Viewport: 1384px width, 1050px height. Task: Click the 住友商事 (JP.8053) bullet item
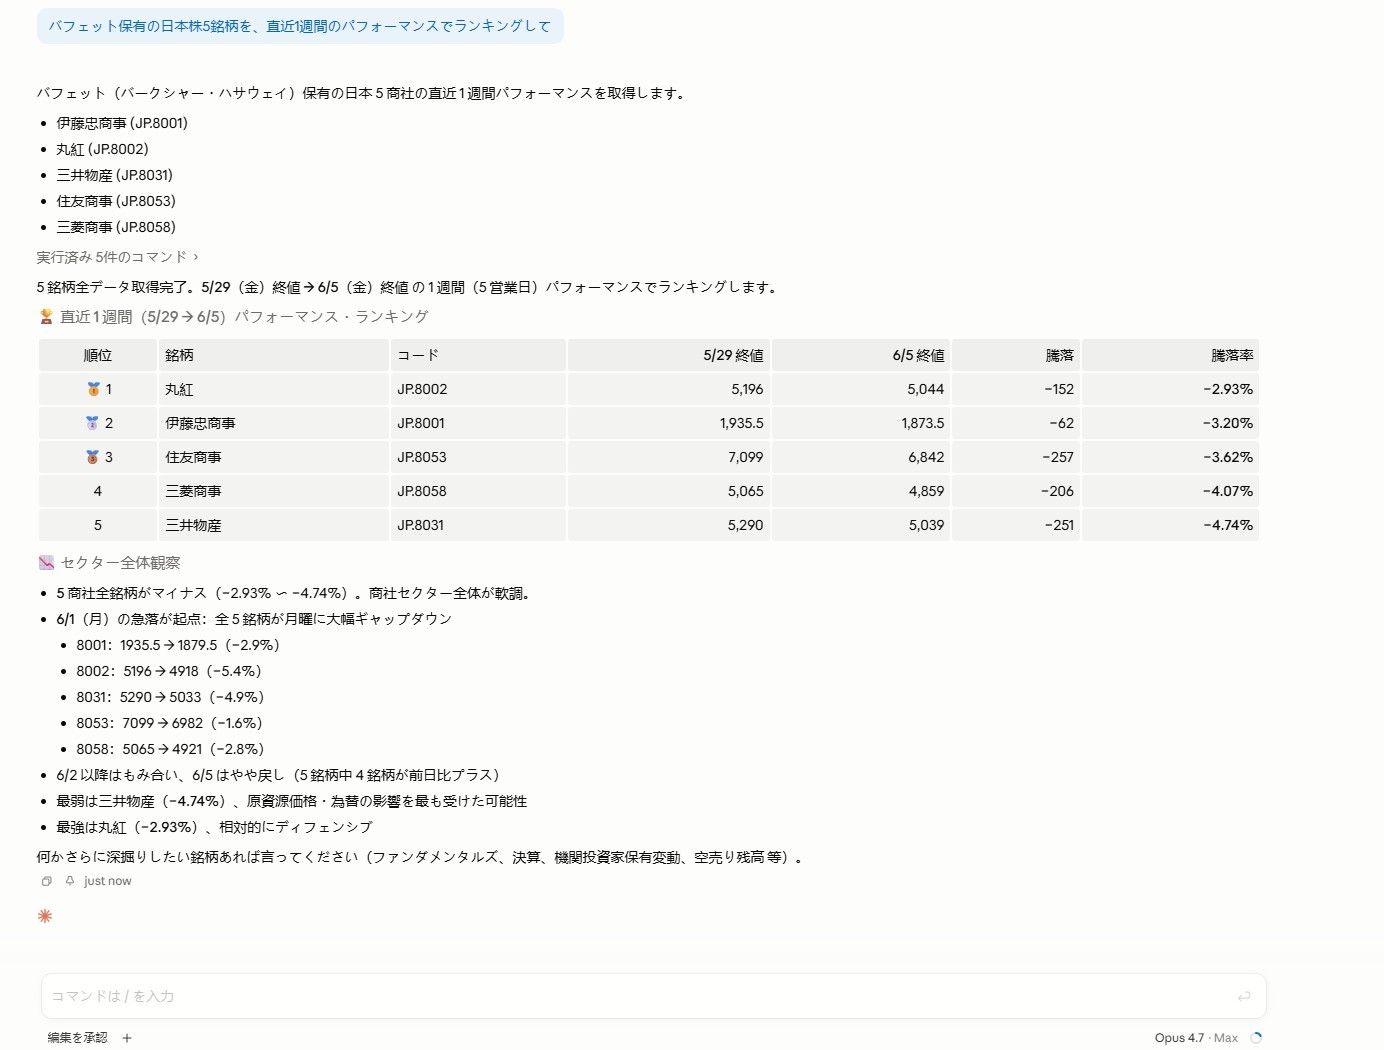tap(116, 201)
